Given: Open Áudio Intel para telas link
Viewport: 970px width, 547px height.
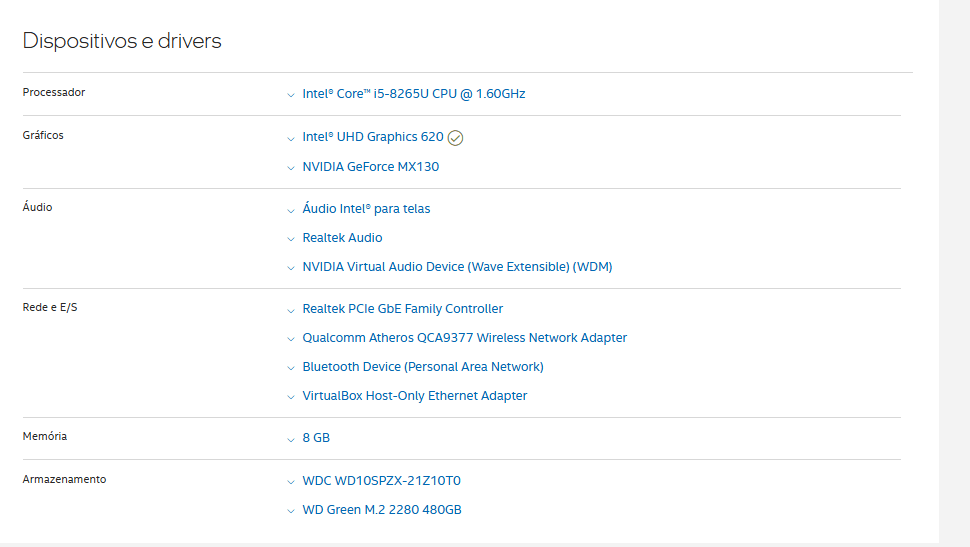Looking at the screenshot, I should point(366,209).
